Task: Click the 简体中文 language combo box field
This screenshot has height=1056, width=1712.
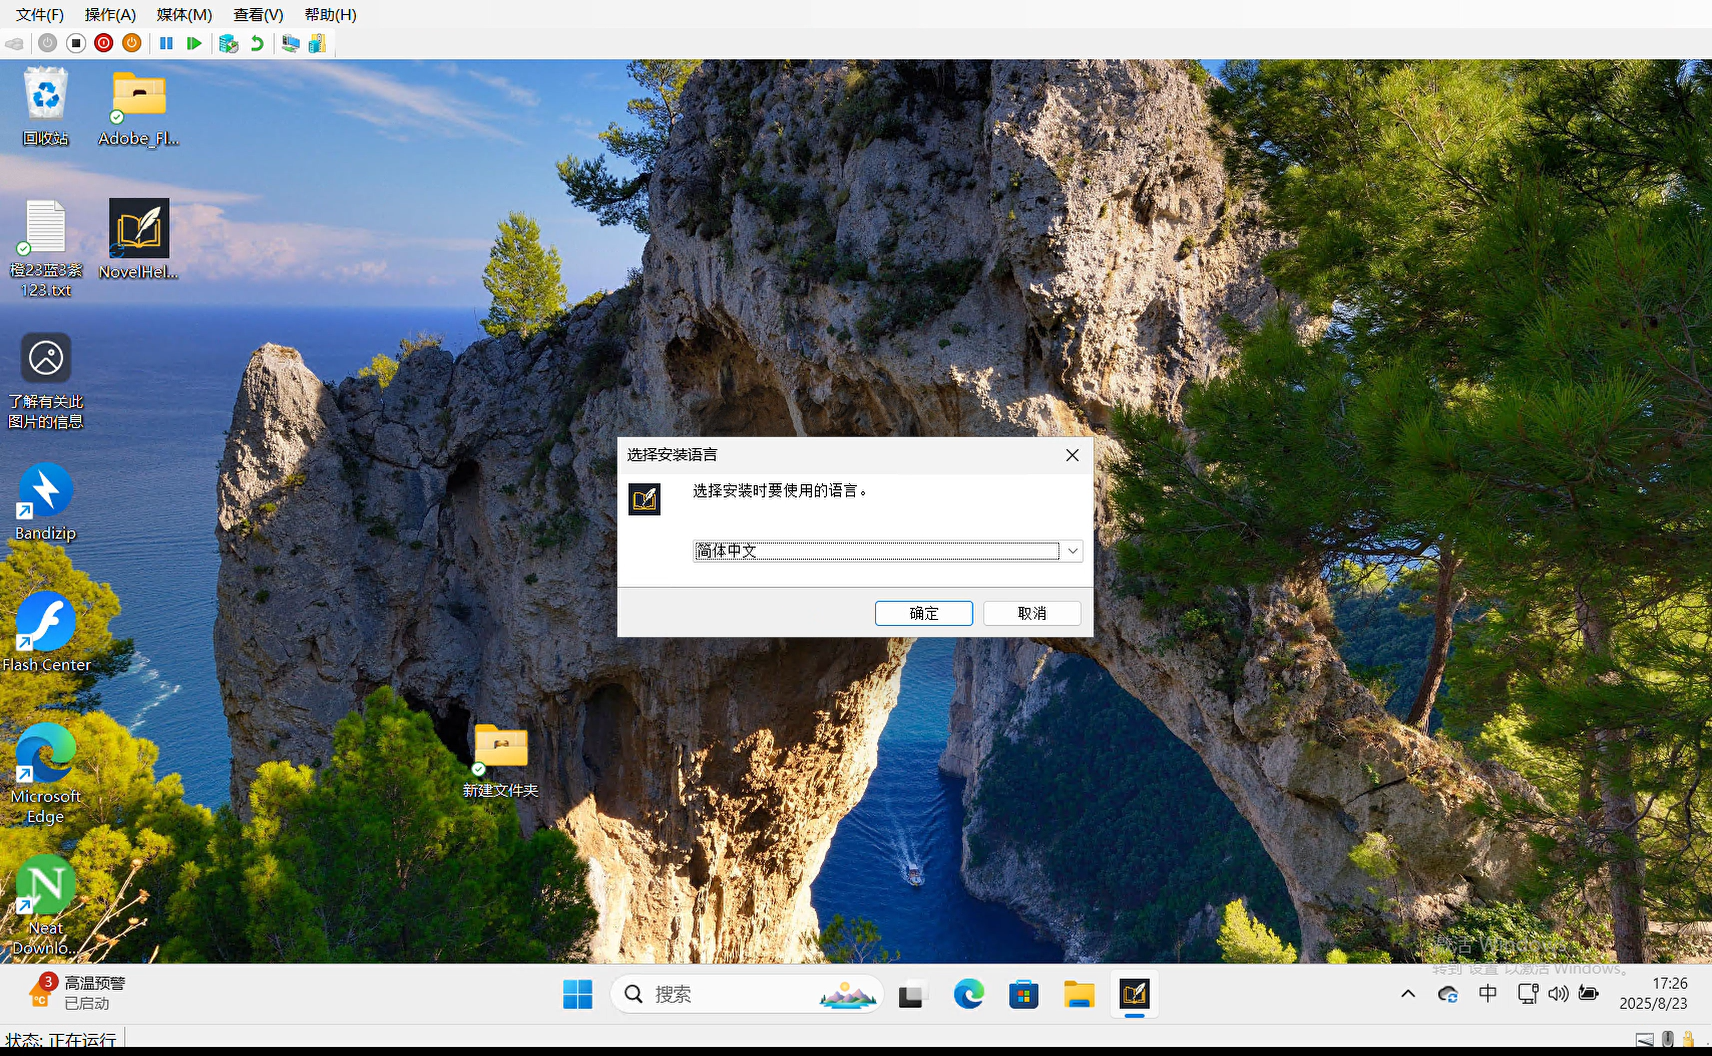Action: pyautogui.click(x=876, y=551)
